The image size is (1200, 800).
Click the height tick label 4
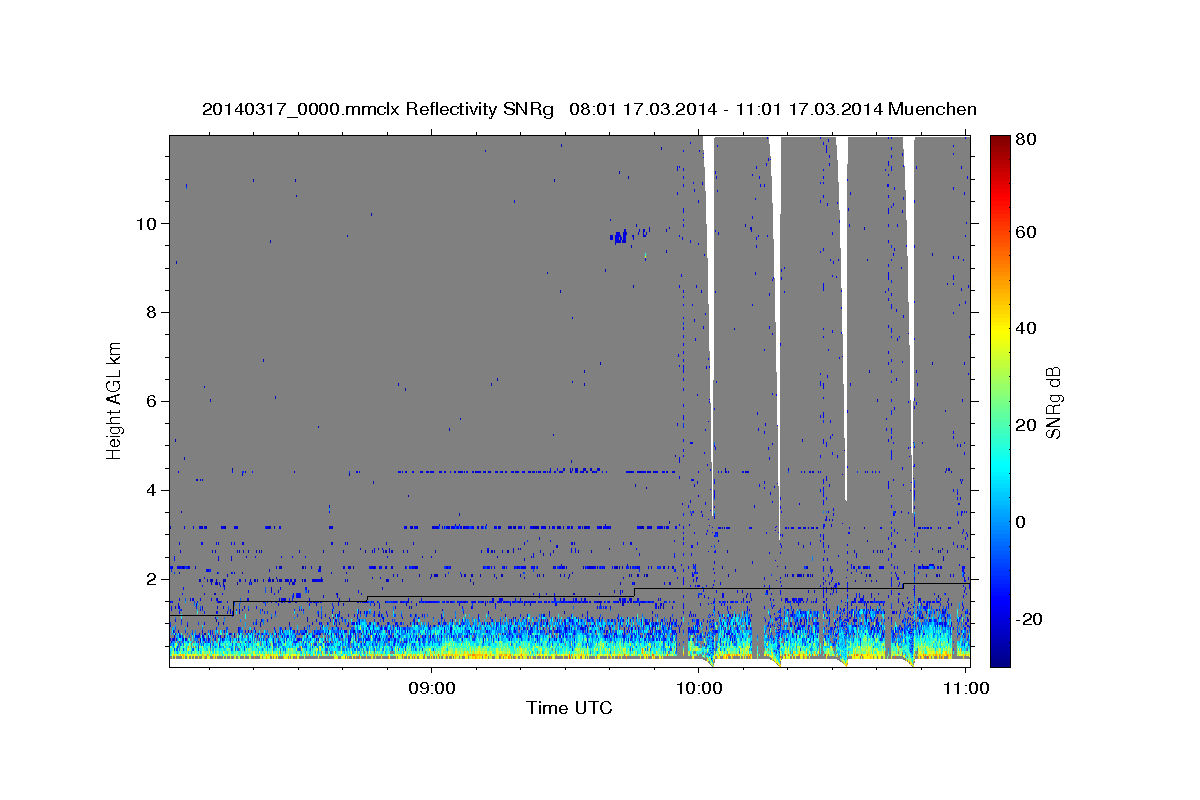(150, 490)
